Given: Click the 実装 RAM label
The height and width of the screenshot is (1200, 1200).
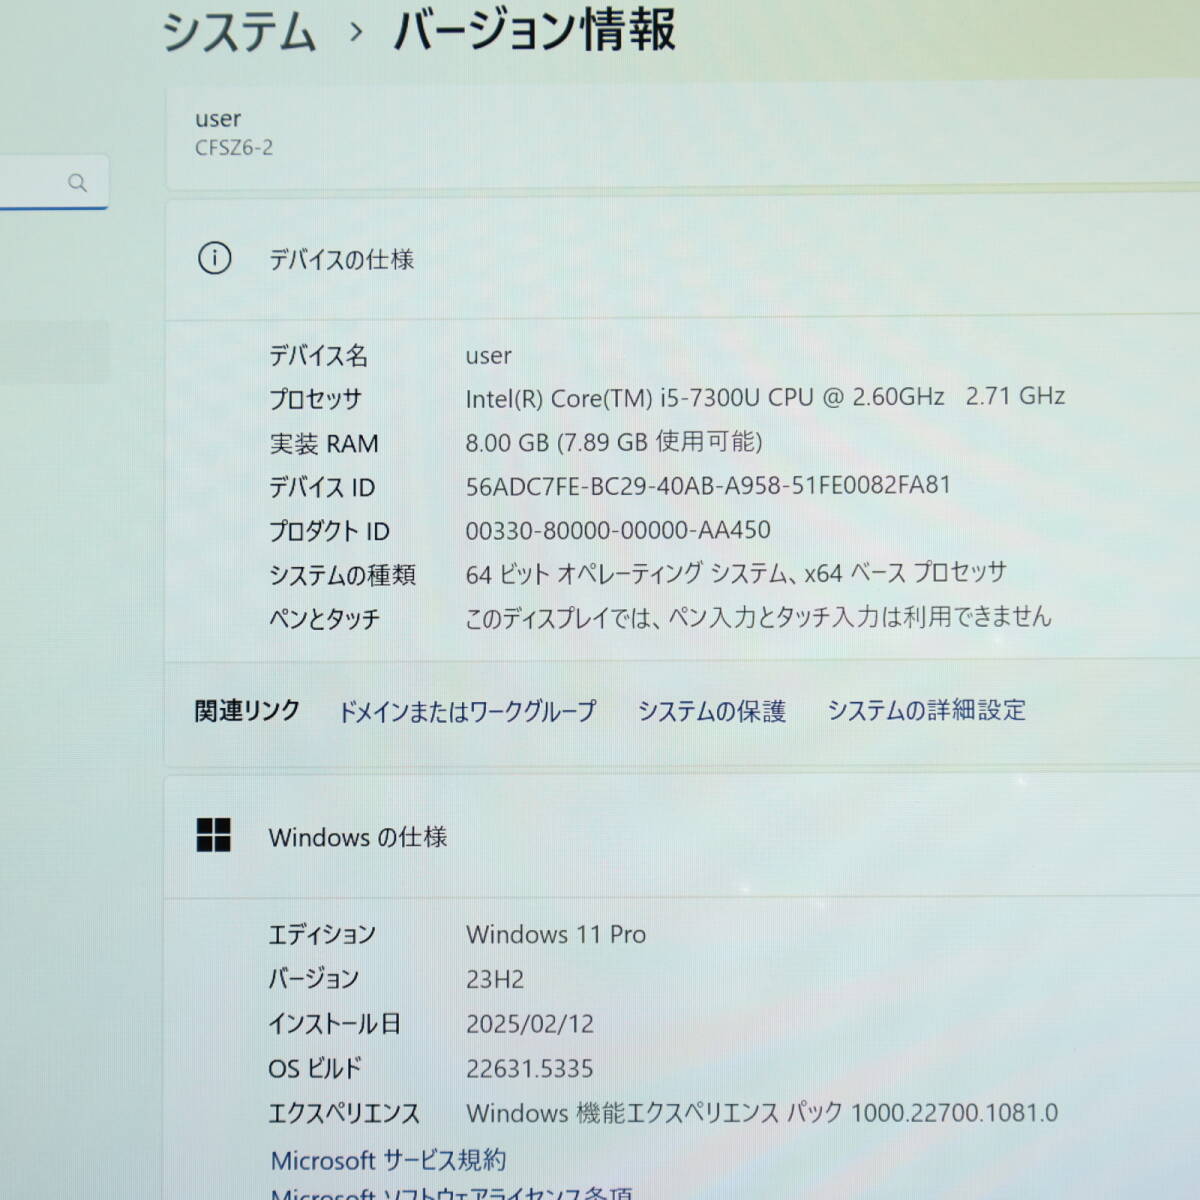Looking at the screenshot, I should pos(324,443).
